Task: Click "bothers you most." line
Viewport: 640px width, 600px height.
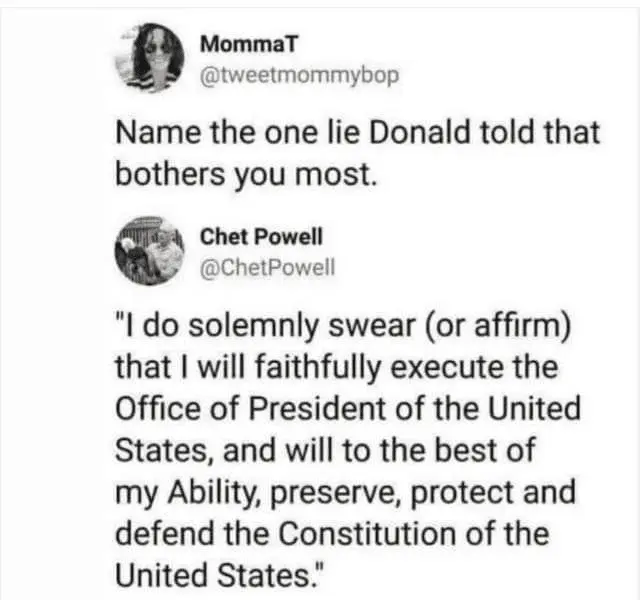Action: click(x=248, y=173)
